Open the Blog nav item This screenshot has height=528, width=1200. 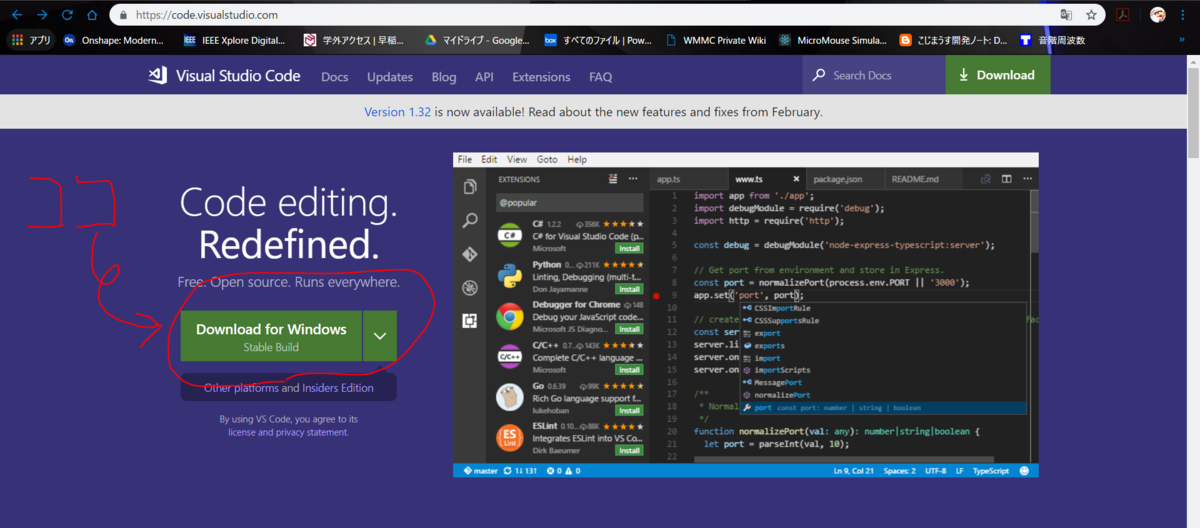(x=444, y=77)
